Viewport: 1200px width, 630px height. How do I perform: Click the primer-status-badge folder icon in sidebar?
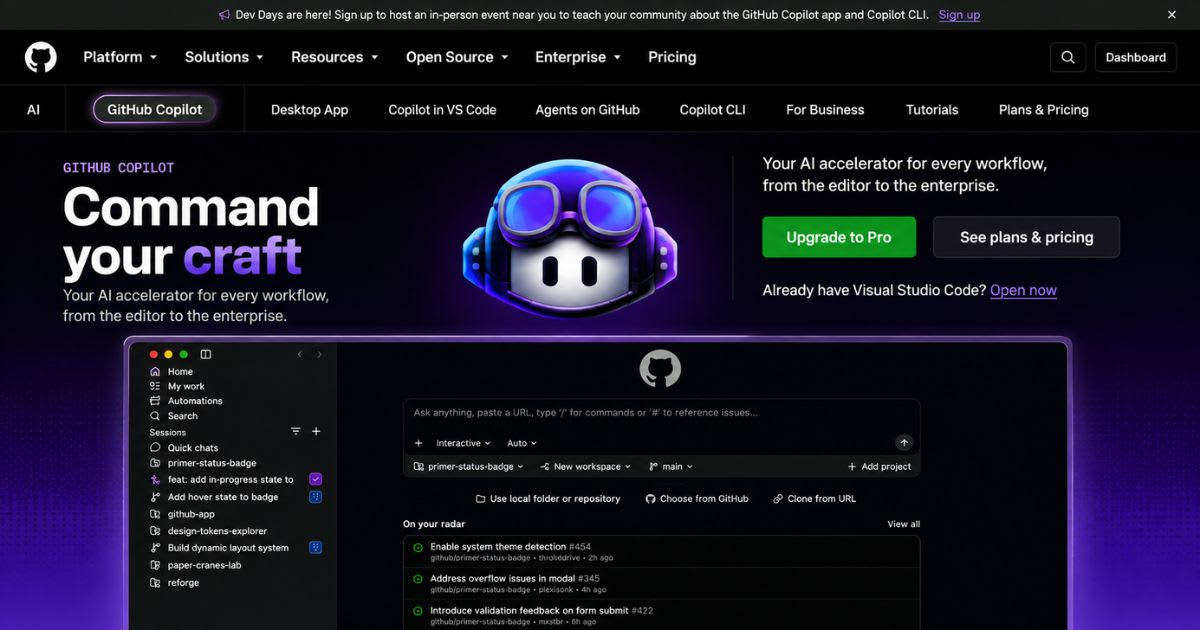[x=155, y=463]
